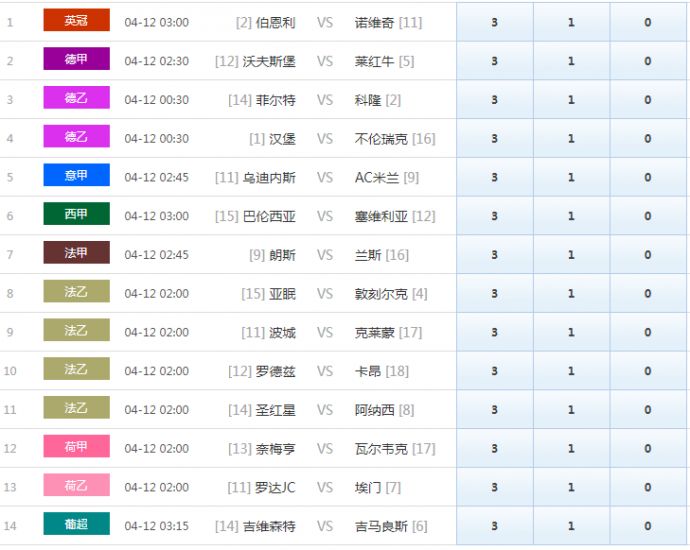Click the brown 法甲 league tag

[77, 252]
